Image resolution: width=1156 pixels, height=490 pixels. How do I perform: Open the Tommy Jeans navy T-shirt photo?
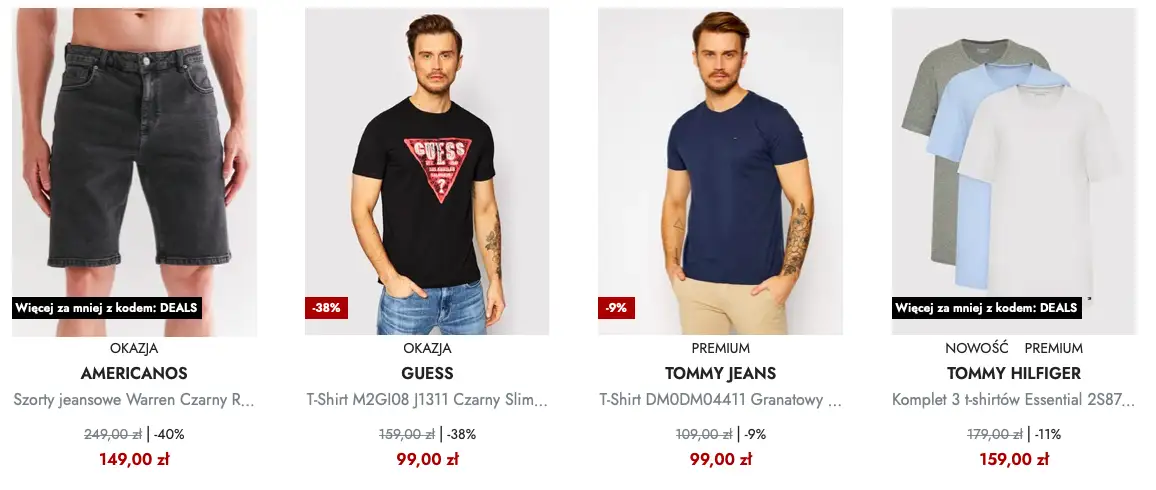point(720,172)
